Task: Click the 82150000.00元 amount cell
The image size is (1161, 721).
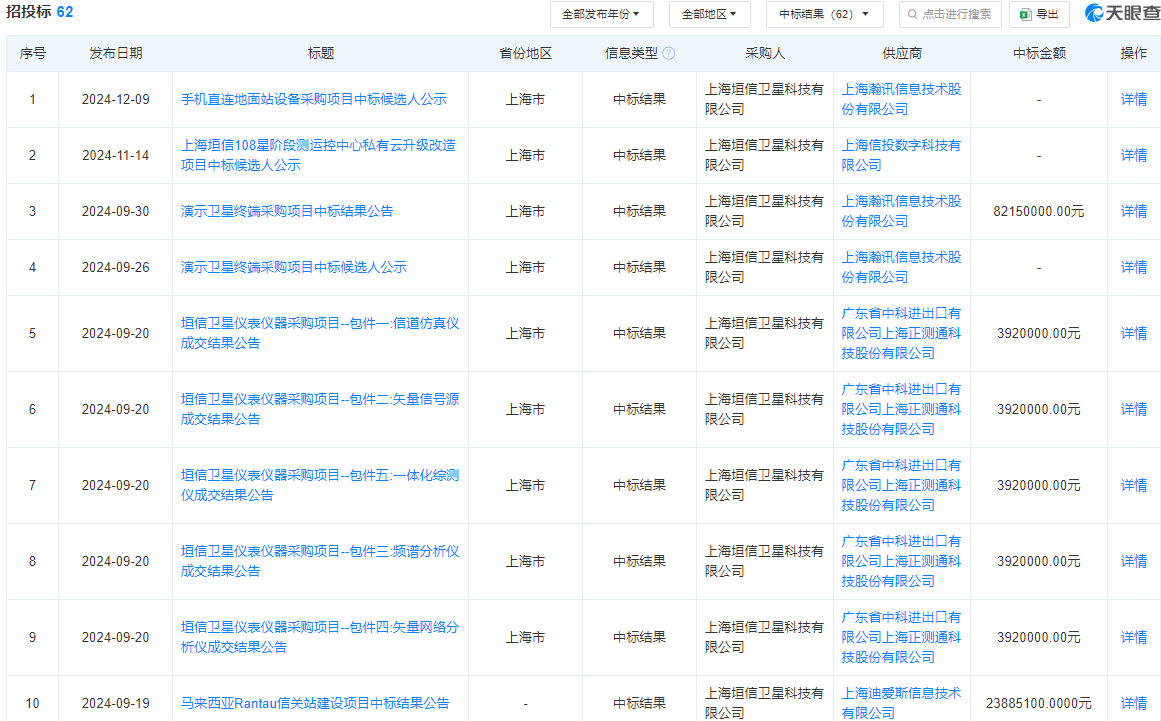Action: [x=1039, y=211]
